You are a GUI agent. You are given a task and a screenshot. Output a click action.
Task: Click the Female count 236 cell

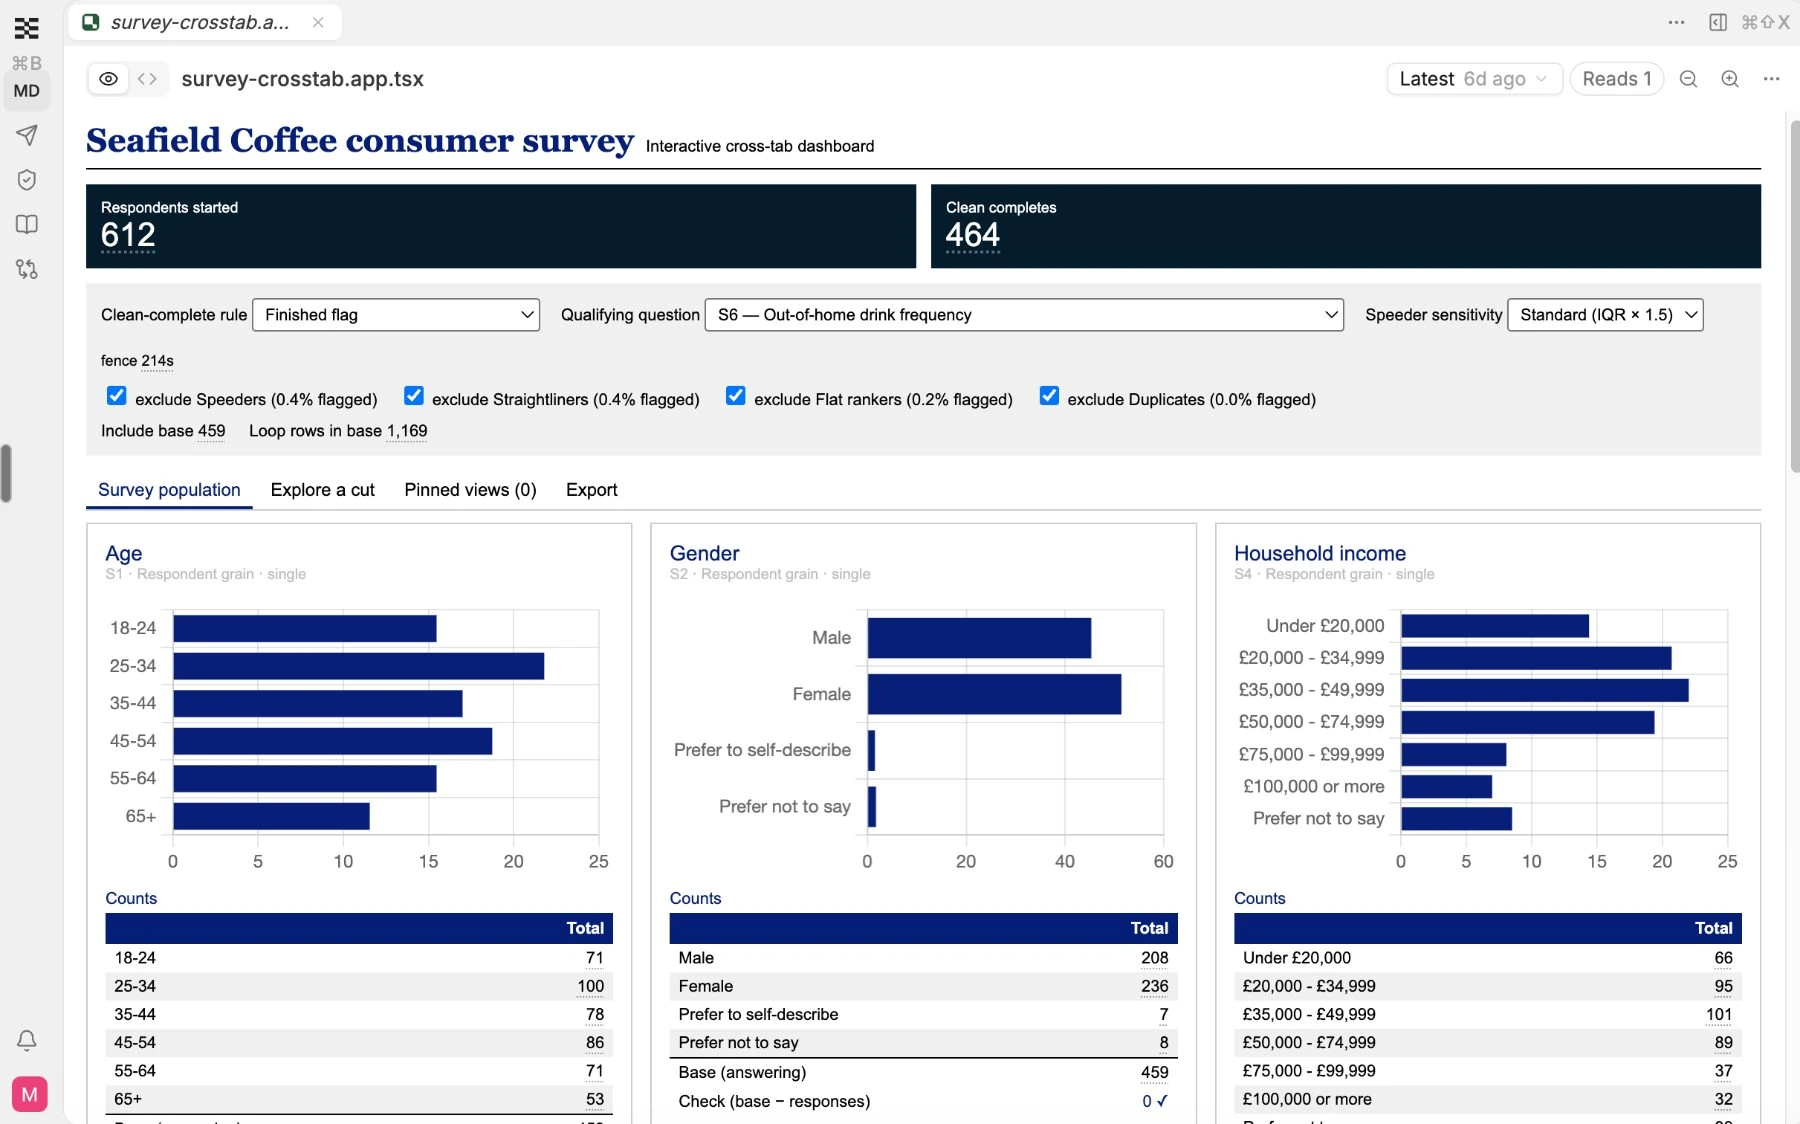coord(1154,986)
